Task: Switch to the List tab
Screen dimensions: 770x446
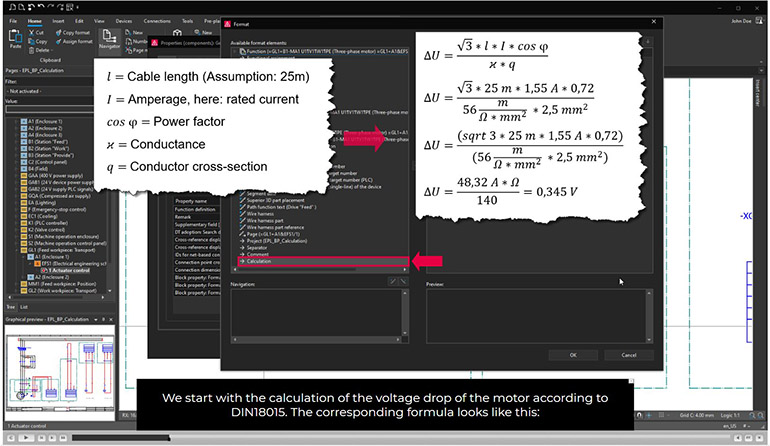Action: (24, 306)
